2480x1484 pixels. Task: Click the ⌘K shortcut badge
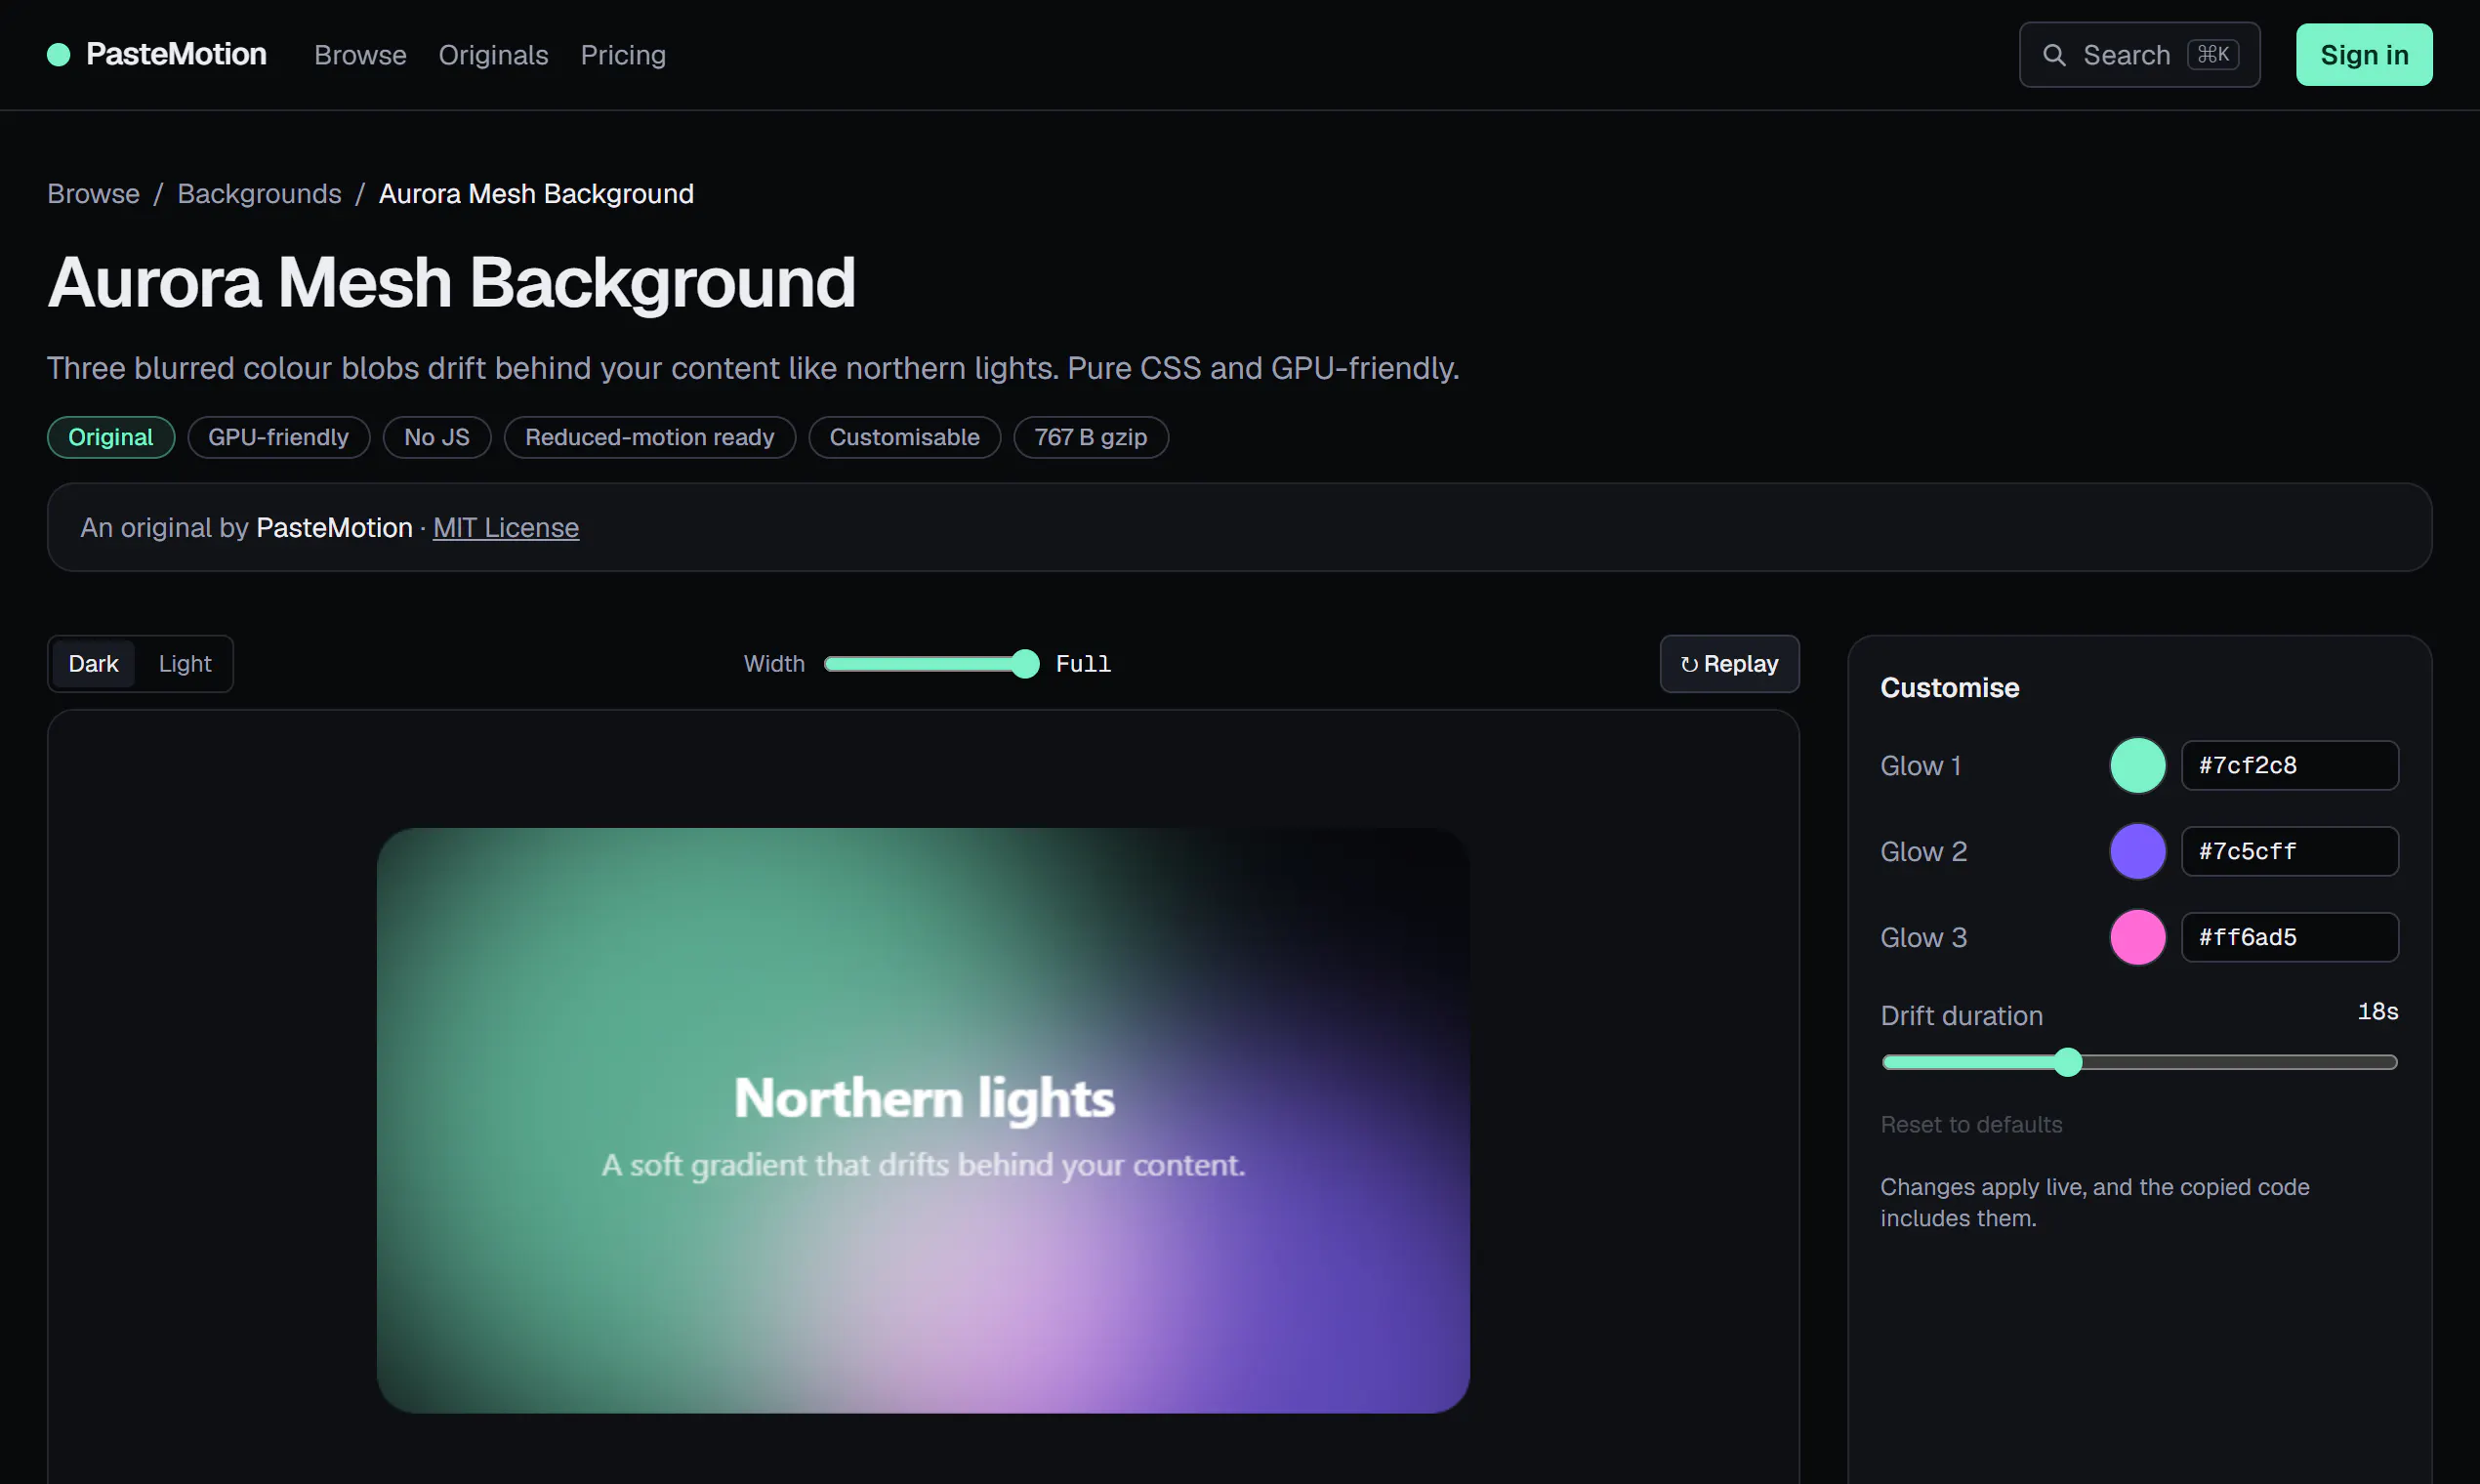coord(2212,54)
